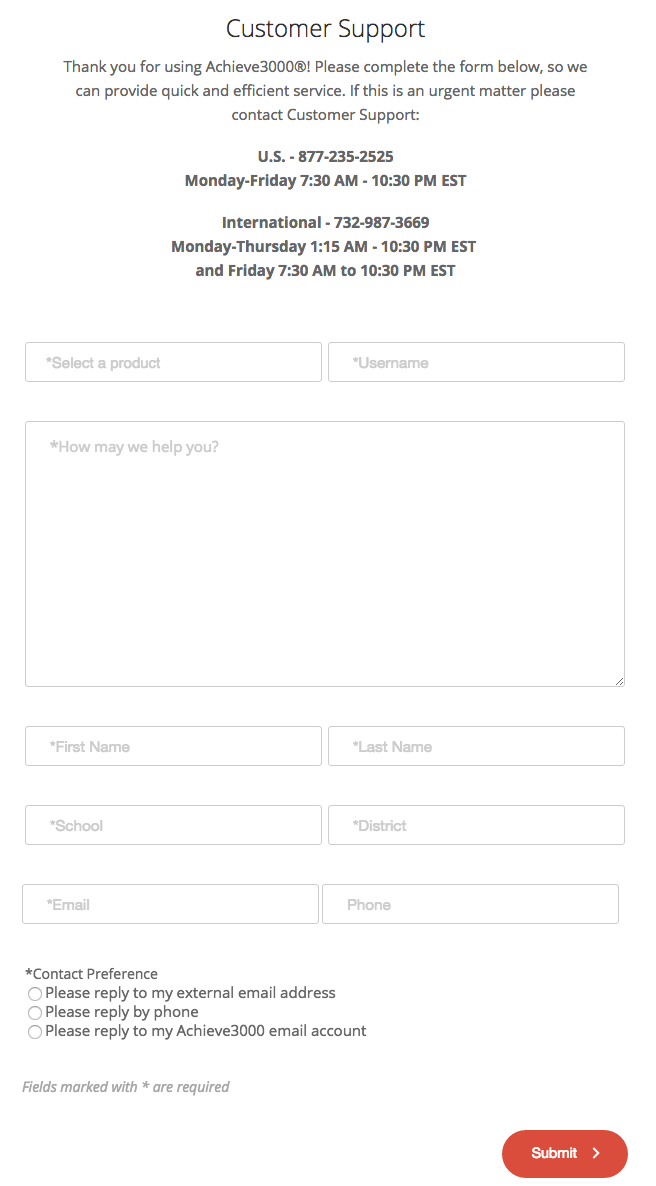Click the Last Name field

click(x=476, y=746)
